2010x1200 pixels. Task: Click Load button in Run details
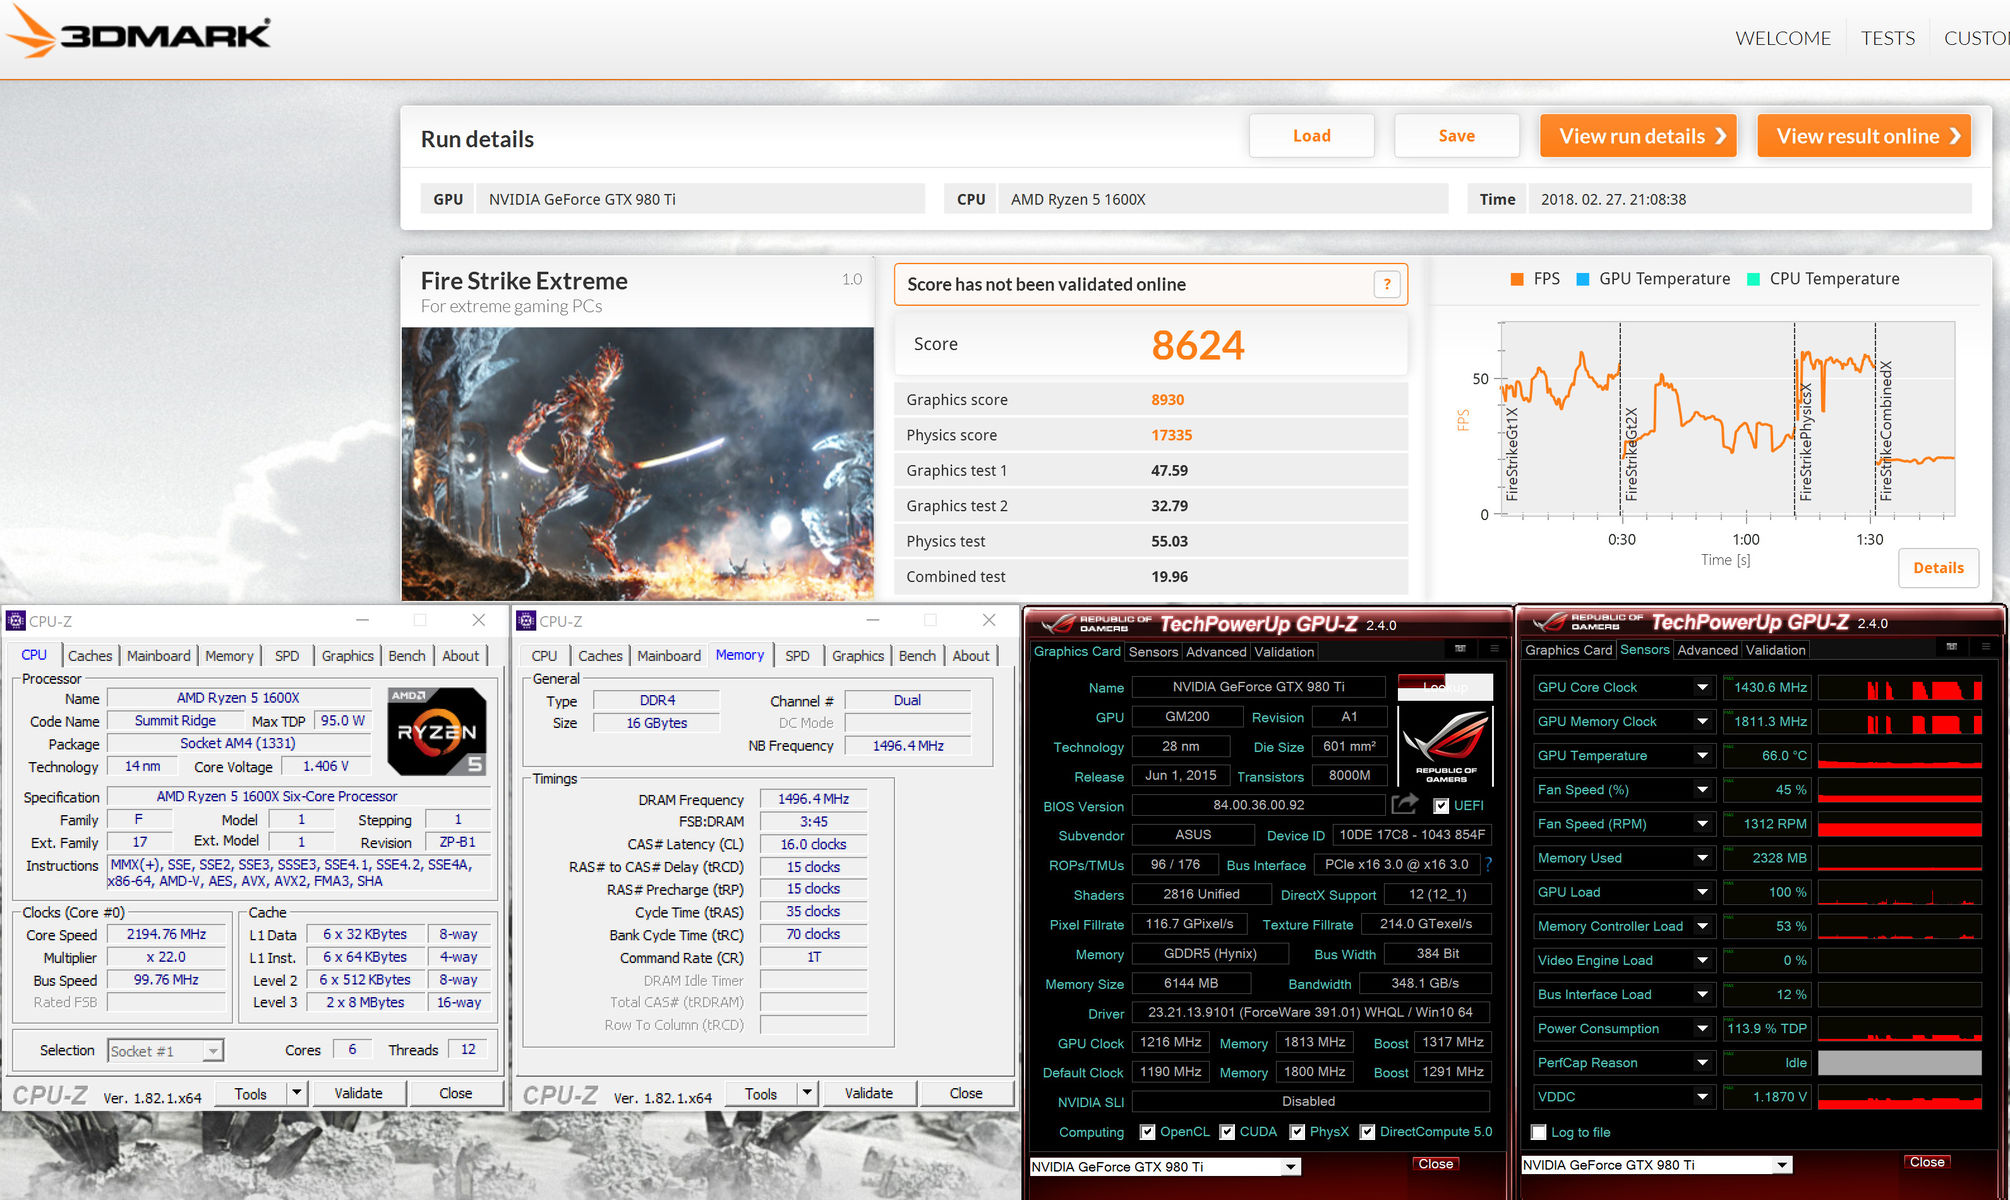[x=1311, y=136]
